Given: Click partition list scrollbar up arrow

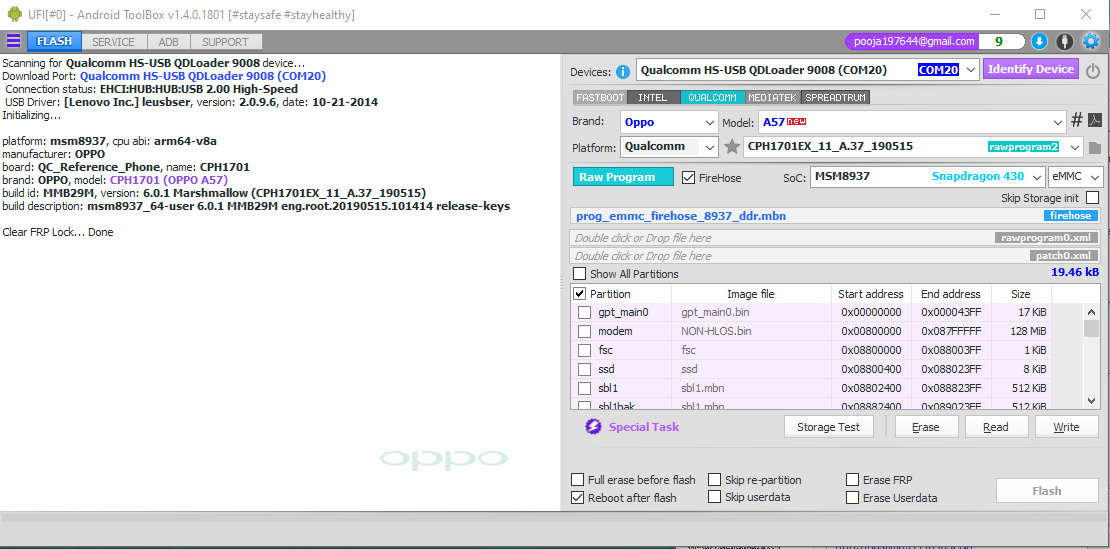Looking at the screenshot, I should click(x=1092, y=312).
